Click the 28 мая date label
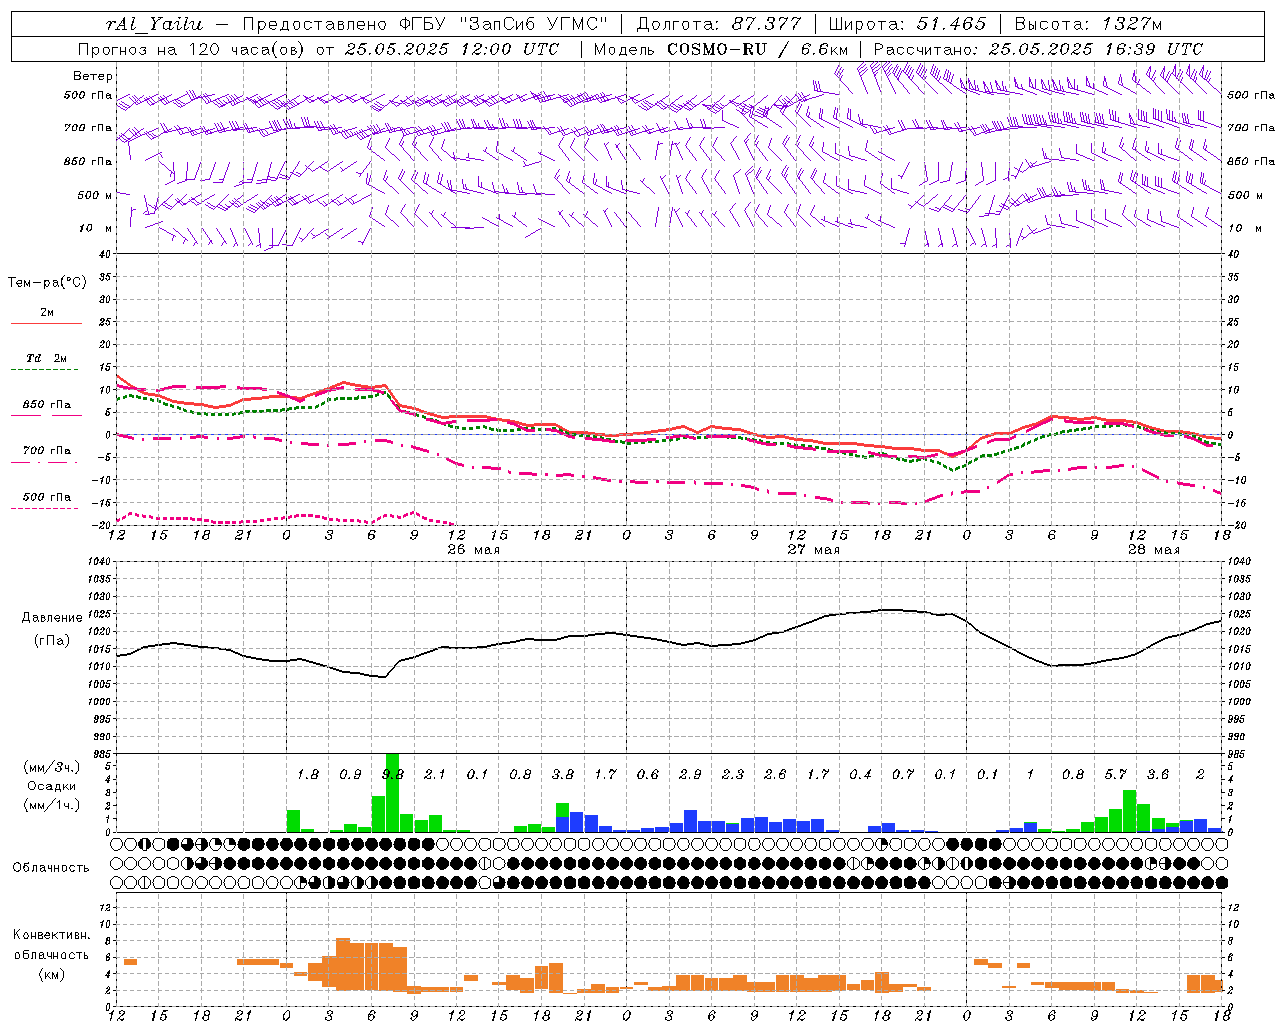 click(1154, 550)
